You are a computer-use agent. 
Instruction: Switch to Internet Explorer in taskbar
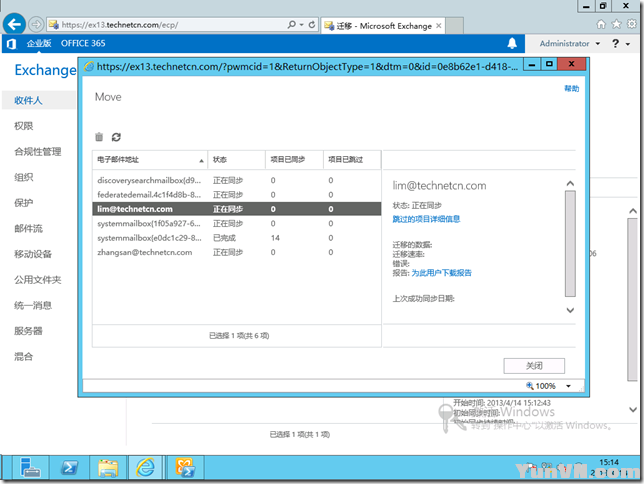point(146,468)
